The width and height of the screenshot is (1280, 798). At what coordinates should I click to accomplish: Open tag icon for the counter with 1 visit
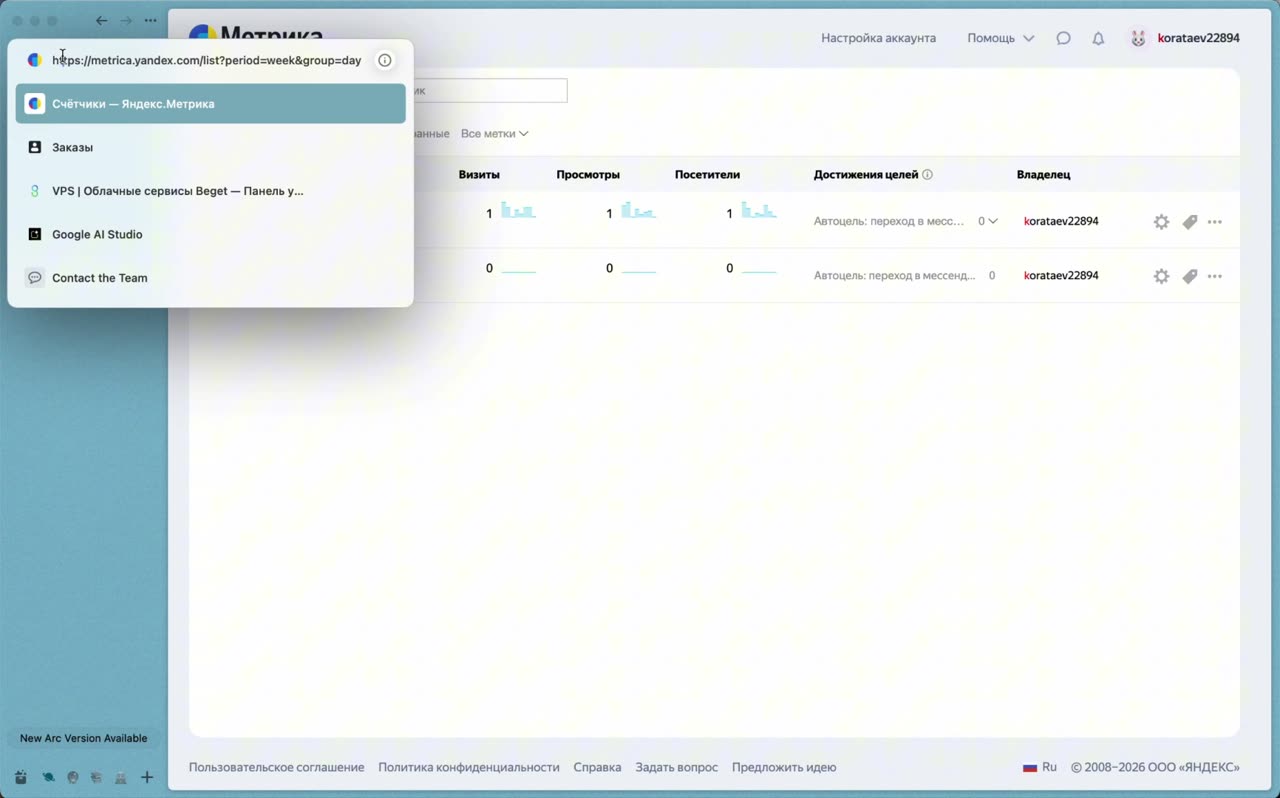click(1189, 222)
